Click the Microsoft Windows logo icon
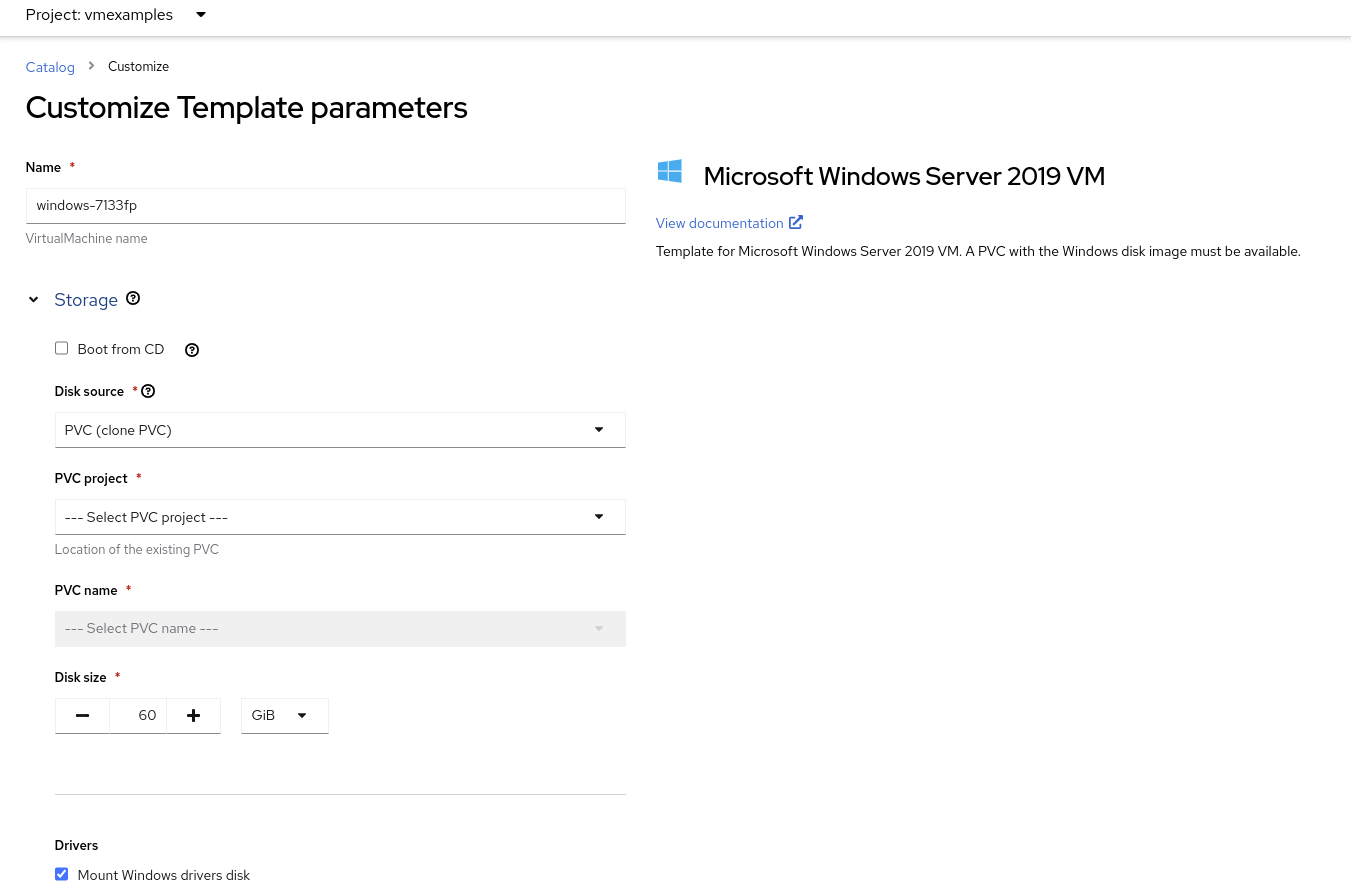1351x892 pixels. tap(669, 171)
